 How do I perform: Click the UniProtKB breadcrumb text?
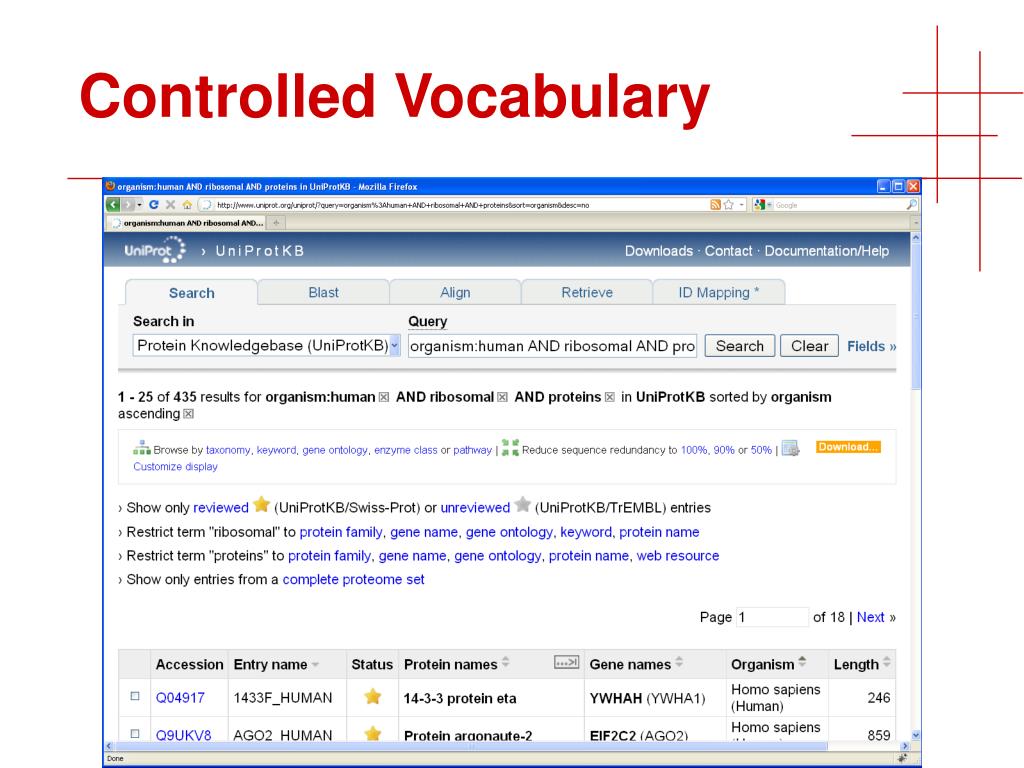click(260, 251)
